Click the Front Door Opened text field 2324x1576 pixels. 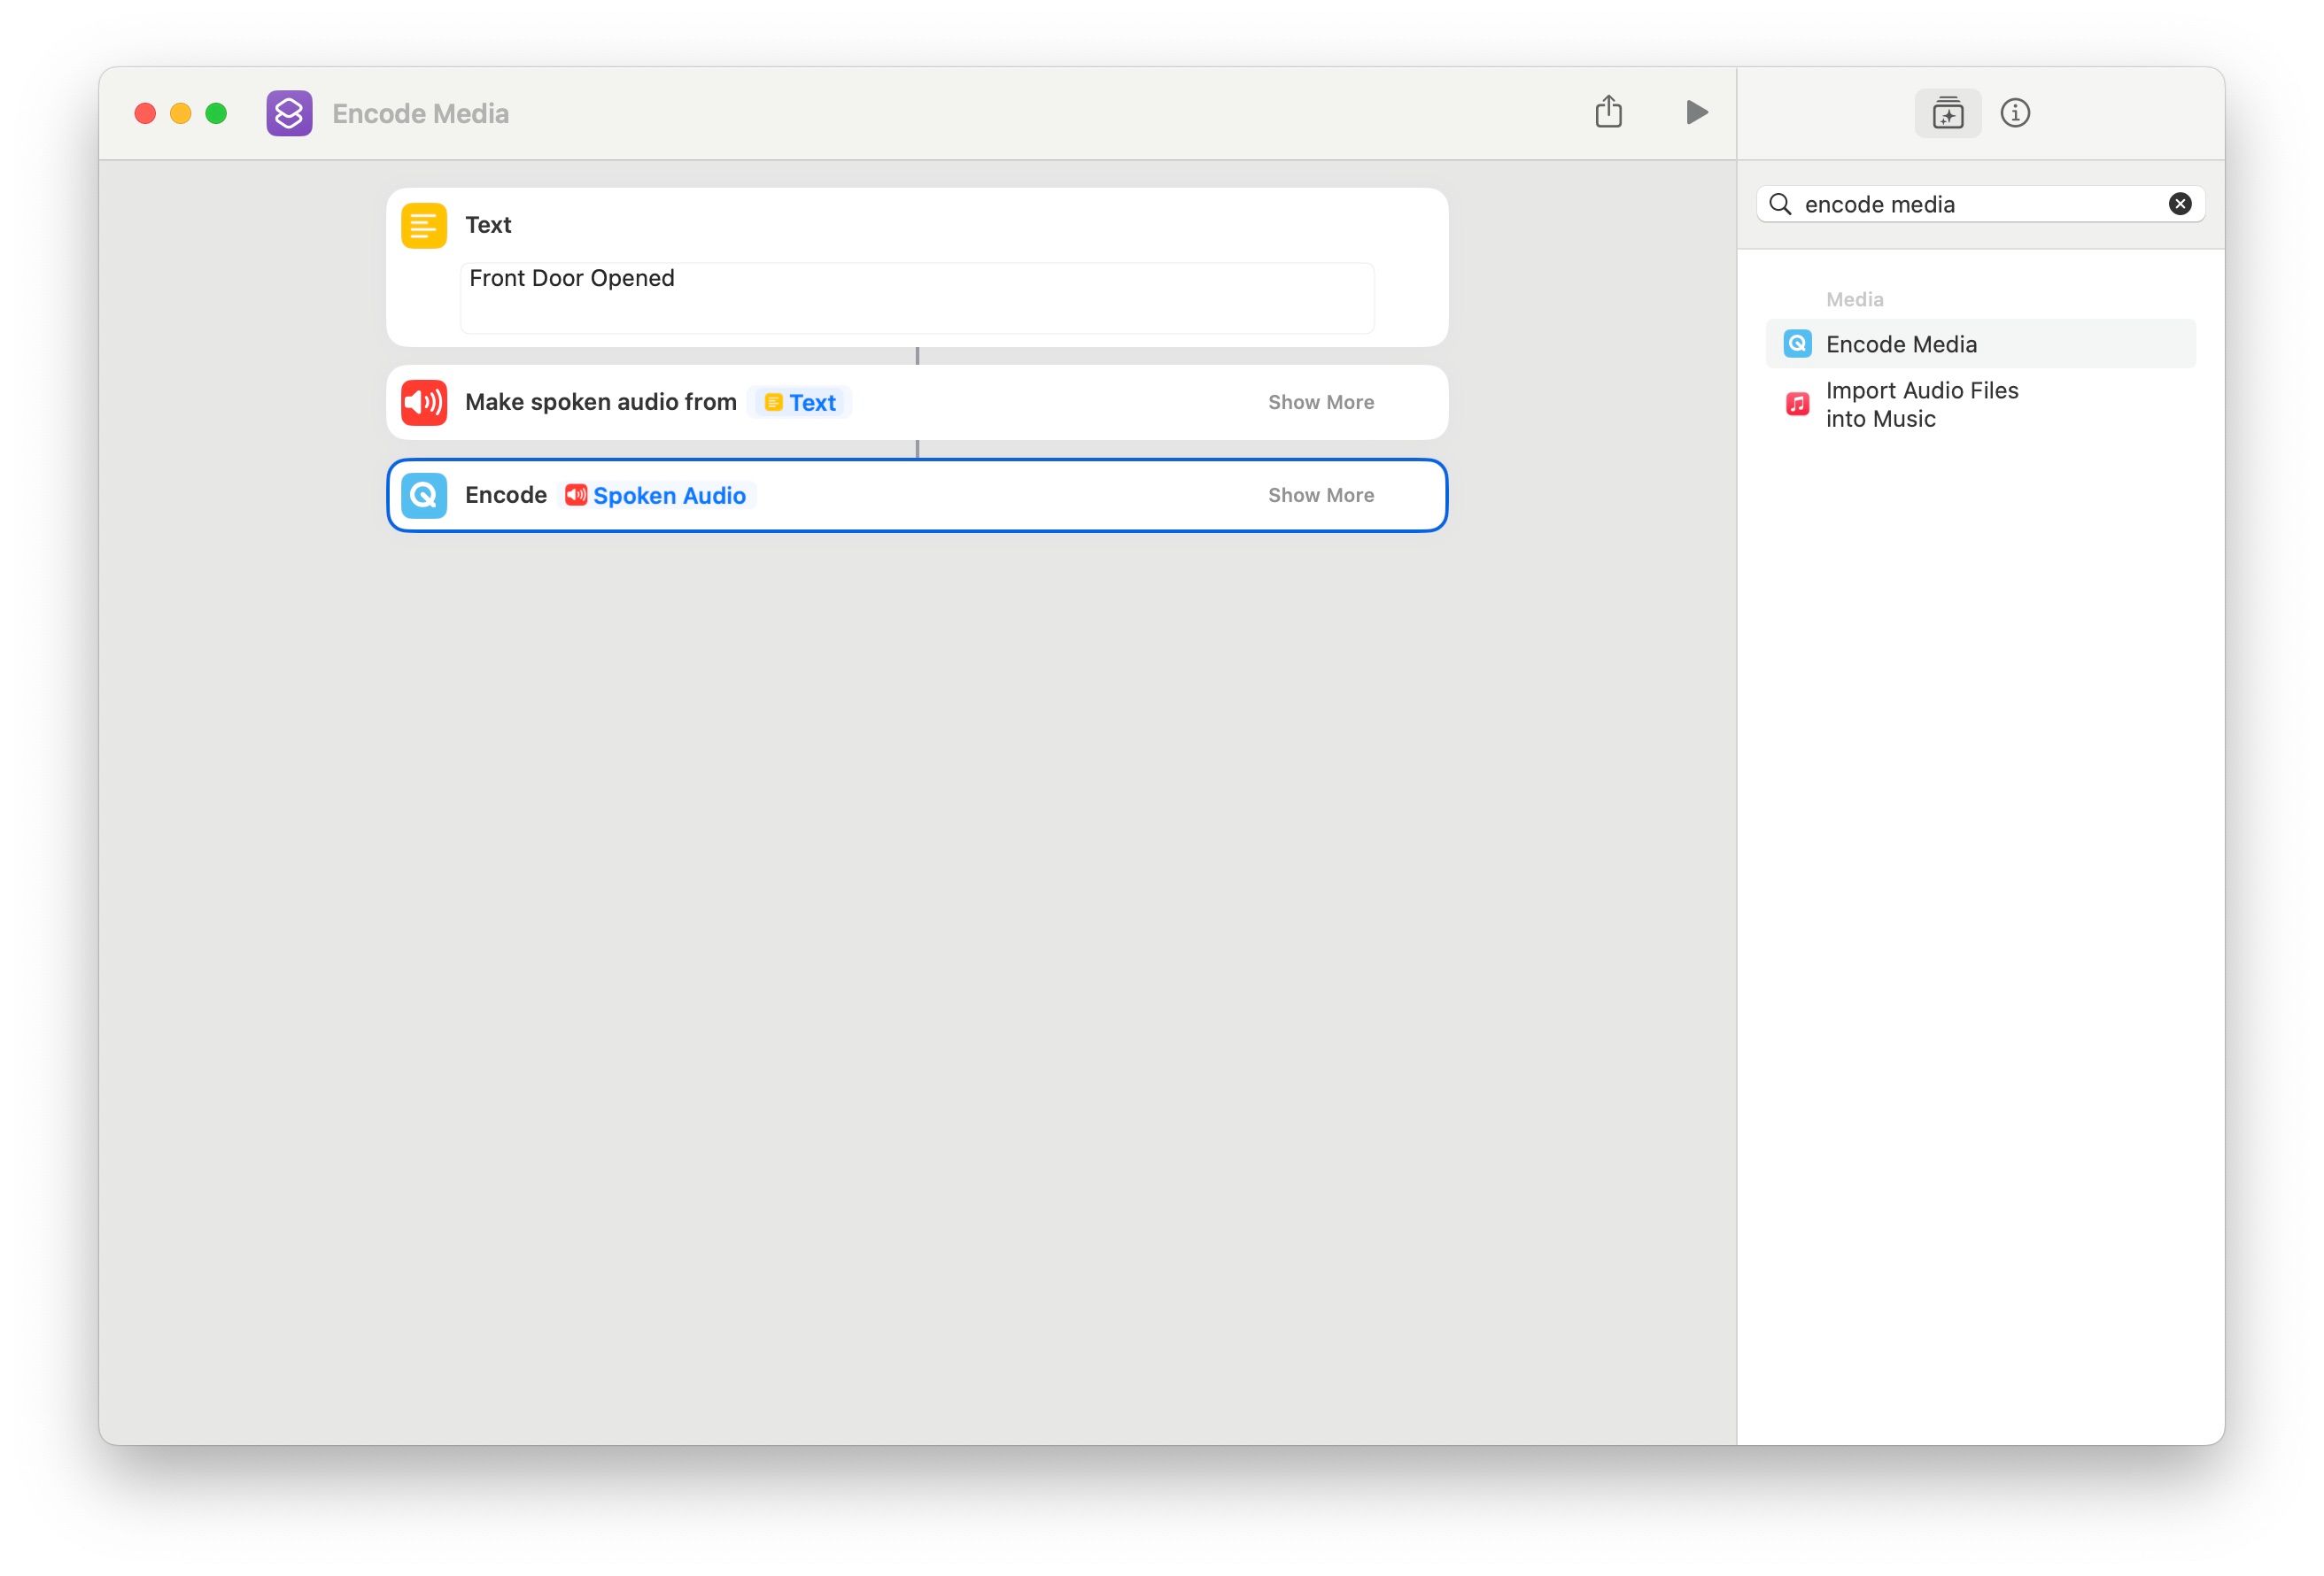(916, 297)
